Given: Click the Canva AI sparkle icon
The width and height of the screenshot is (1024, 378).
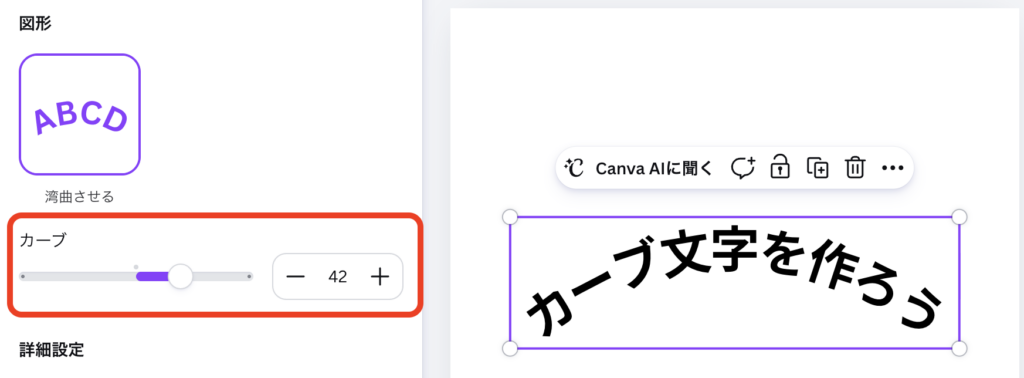Looking at the screenshot, I should [573, 168].
